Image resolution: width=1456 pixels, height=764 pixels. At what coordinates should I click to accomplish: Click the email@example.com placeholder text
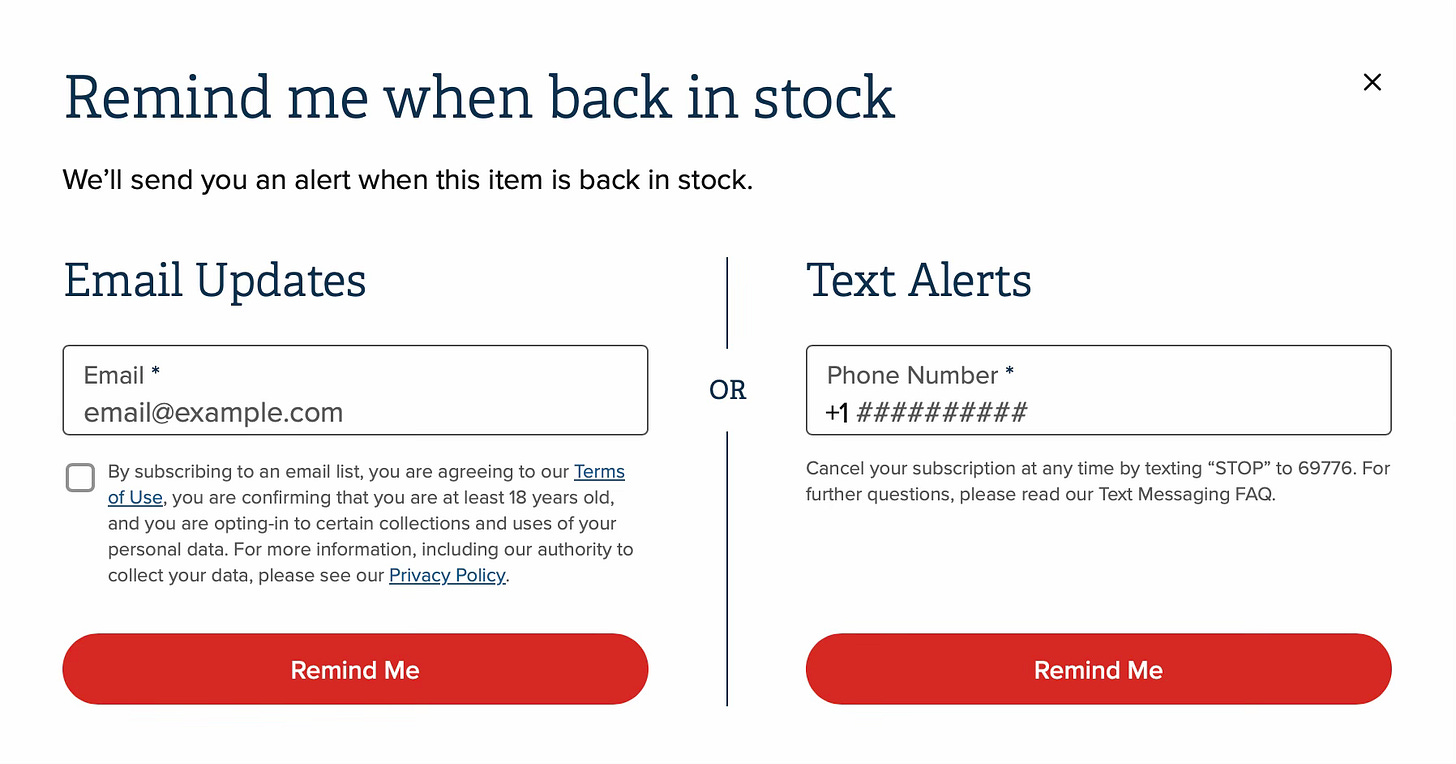point(213,413)
